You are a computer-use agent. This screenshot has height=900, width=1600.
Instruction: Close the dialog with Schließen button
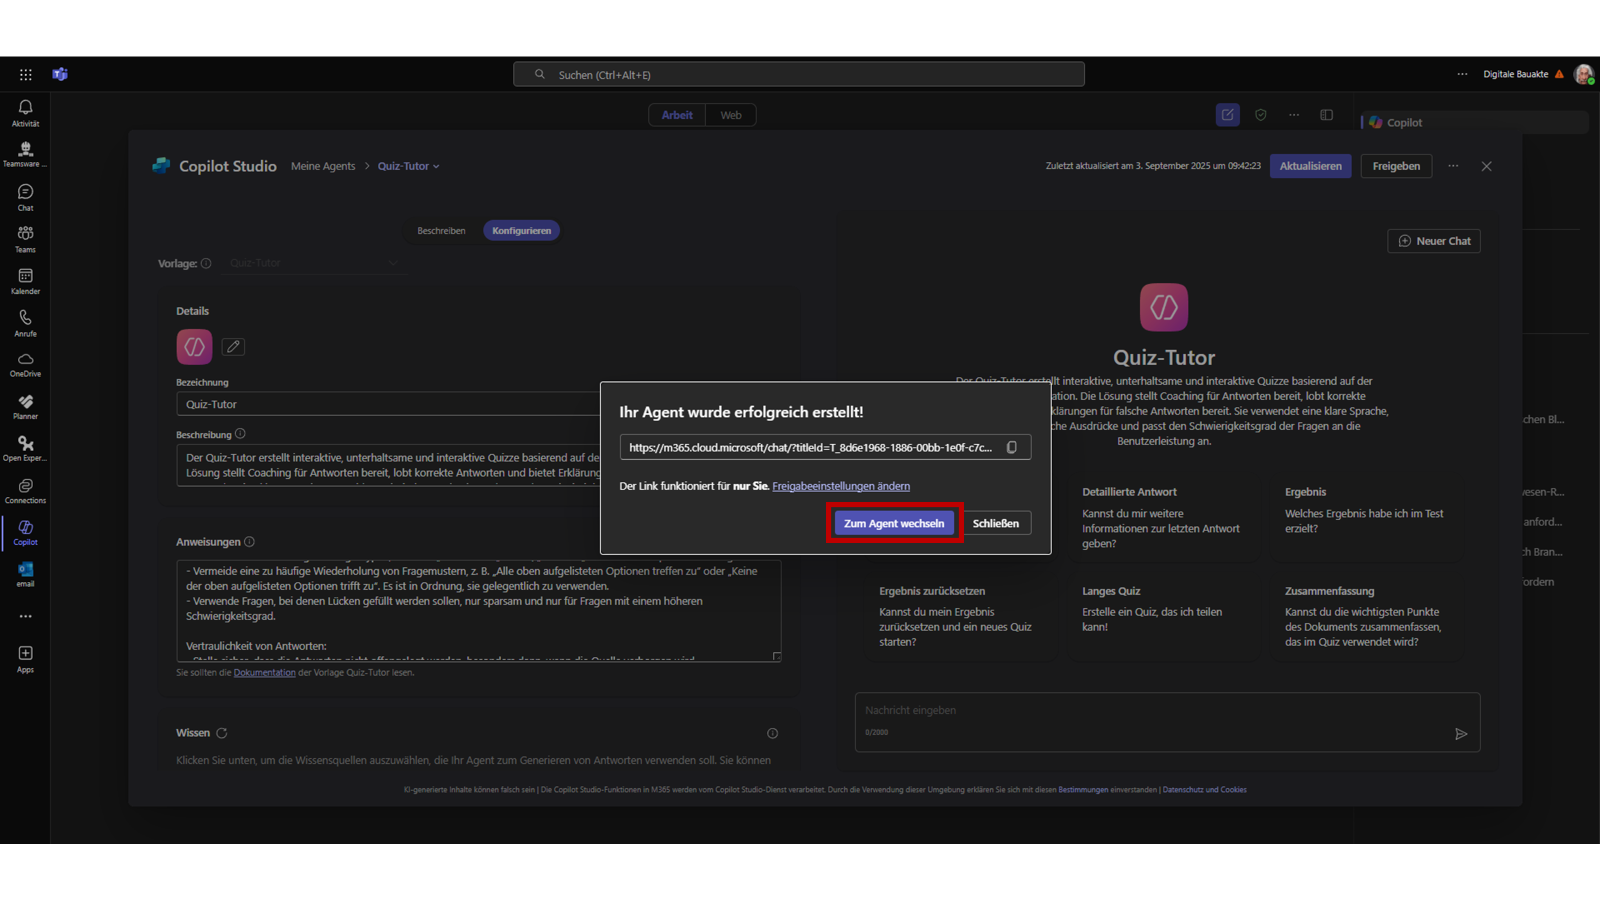click(x=995, y=523)
